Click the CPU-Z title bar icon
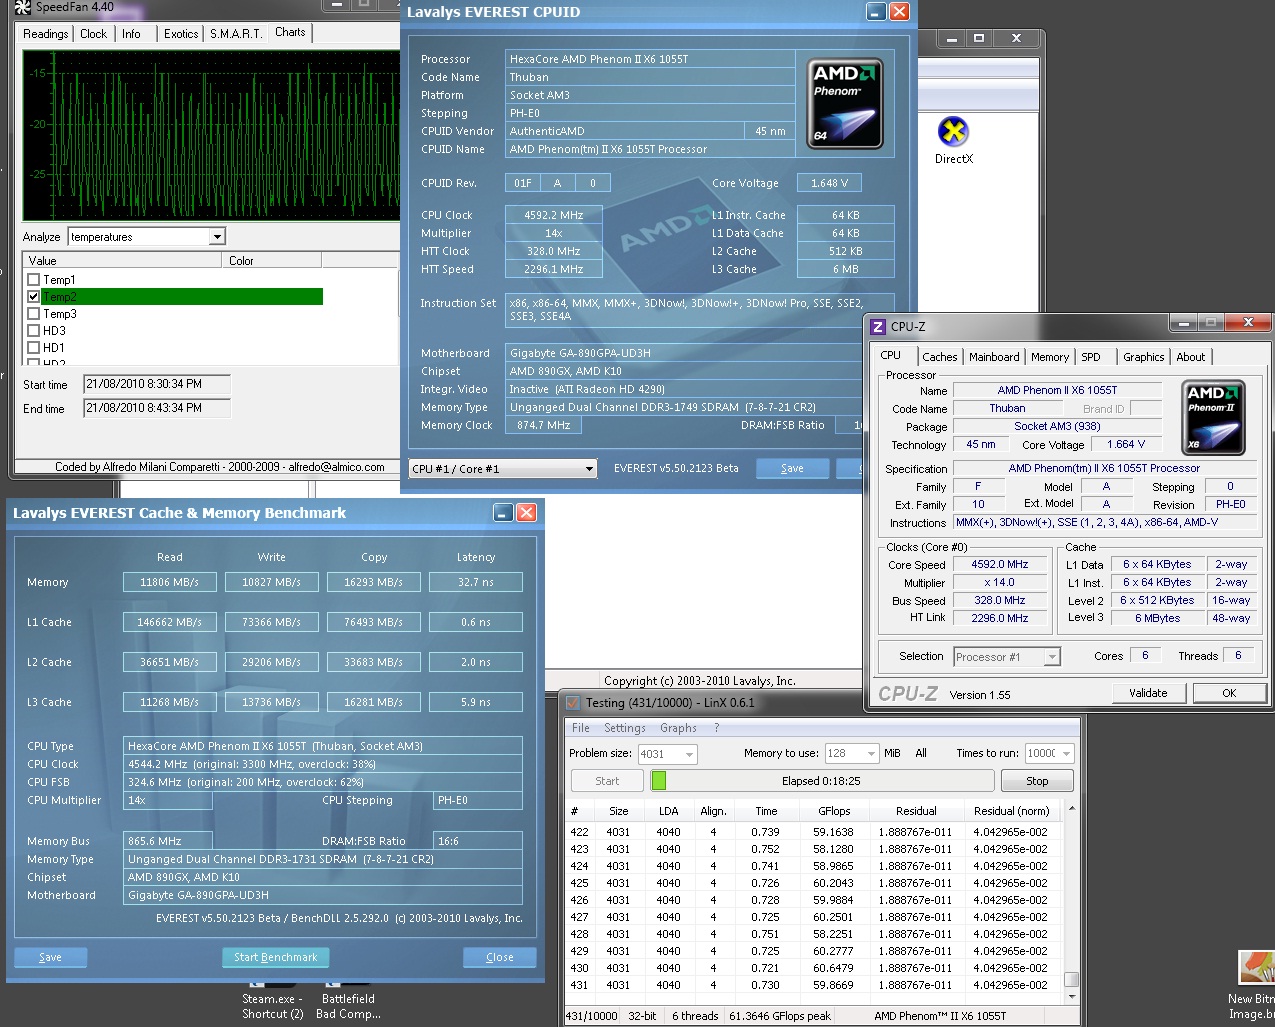Image resolution: width=1275 pixels, height=1027 pixels. [878, 327]
